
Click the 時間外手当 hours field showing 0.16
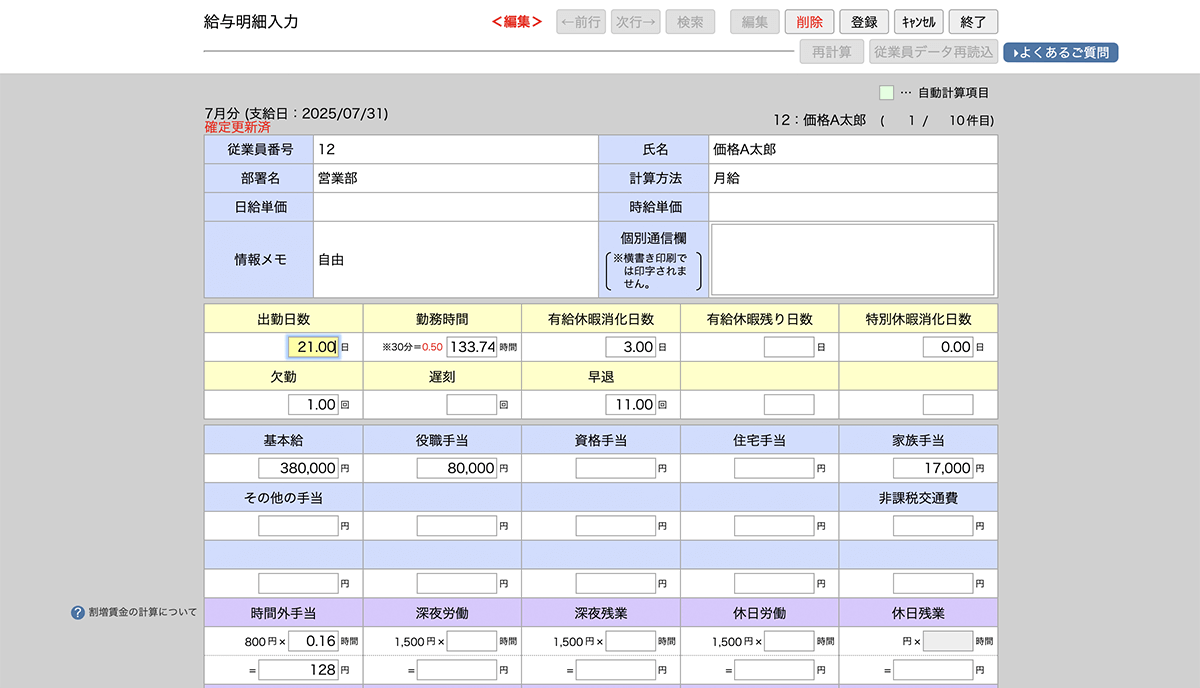click(313, 641)
